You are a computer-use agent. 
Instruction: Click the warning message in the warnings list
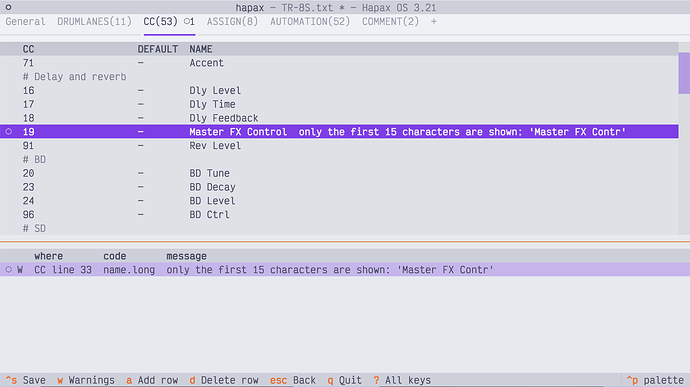(330, 269)
